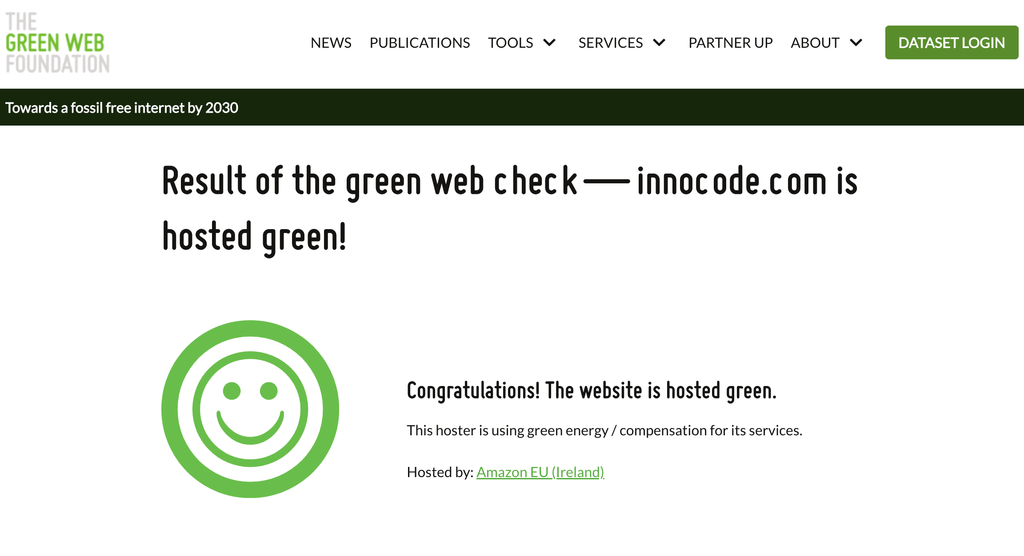Open the About menu item

[814, 42]
